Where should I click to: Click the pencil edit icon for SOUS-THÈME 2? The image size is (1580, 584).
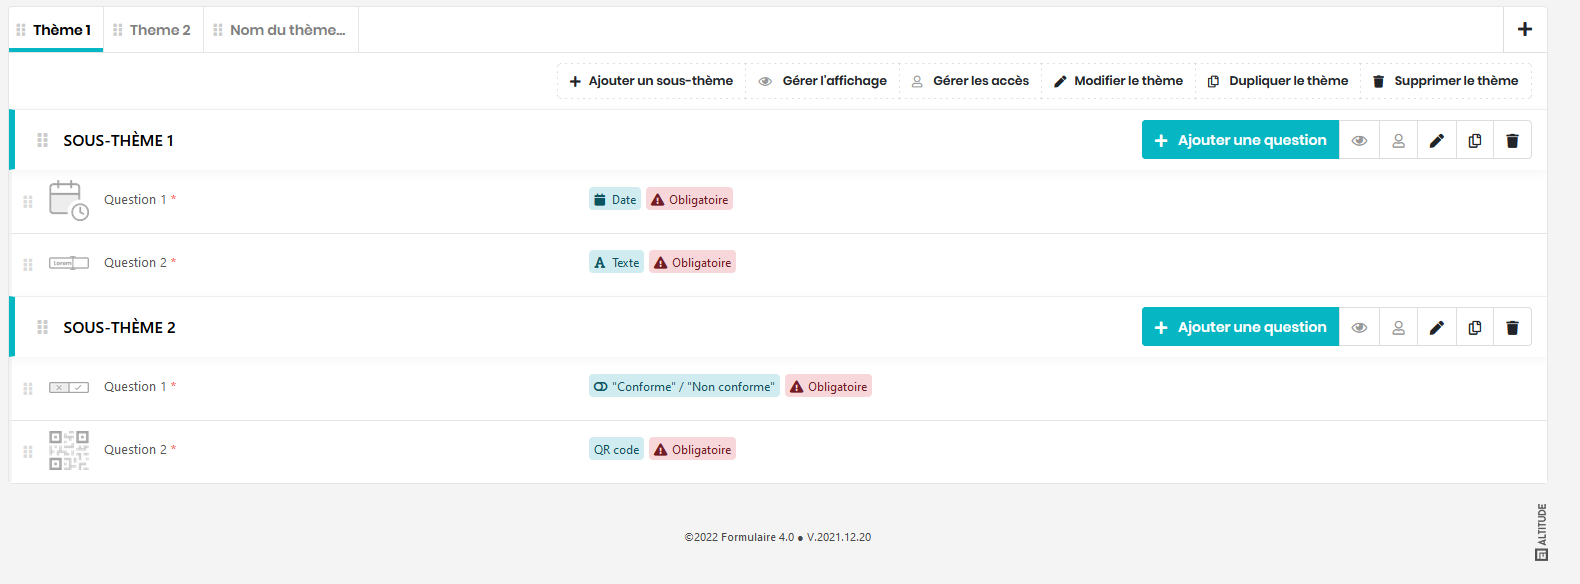point(1436,328)
